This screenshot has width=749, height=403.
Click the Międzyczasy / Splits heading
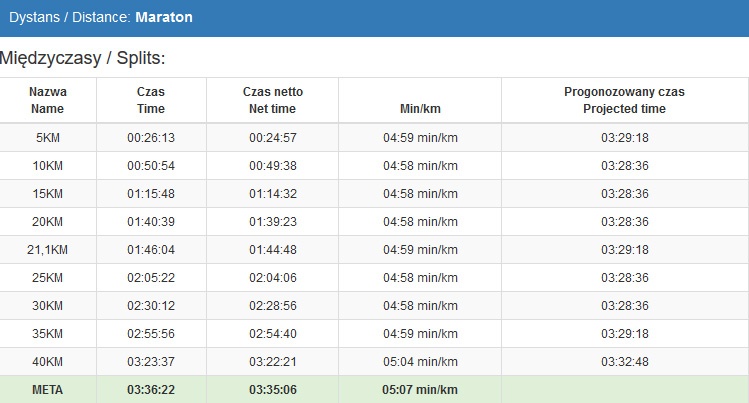coord(83,59)
